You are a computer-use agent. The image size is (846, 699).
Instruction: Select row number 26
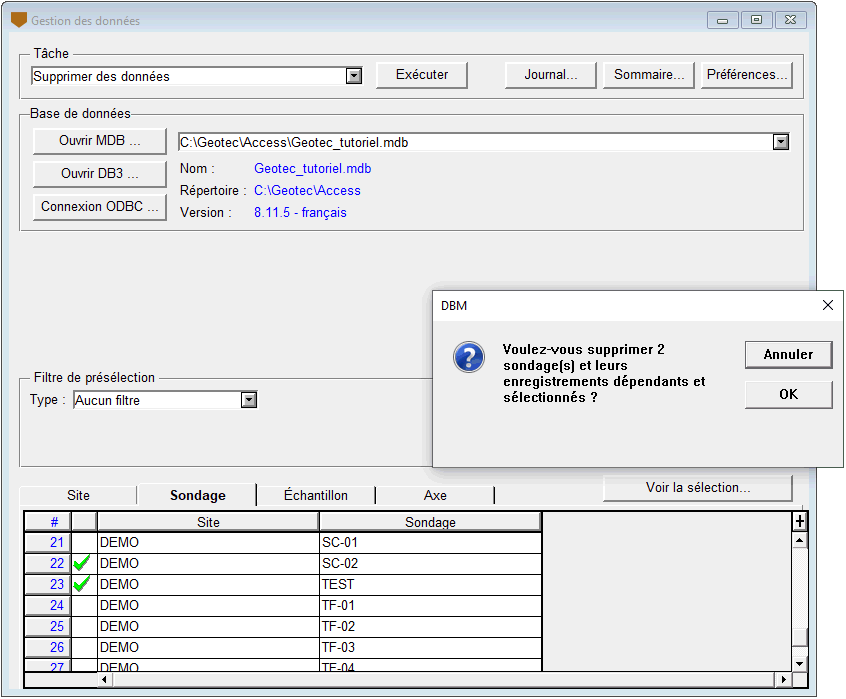48,648
